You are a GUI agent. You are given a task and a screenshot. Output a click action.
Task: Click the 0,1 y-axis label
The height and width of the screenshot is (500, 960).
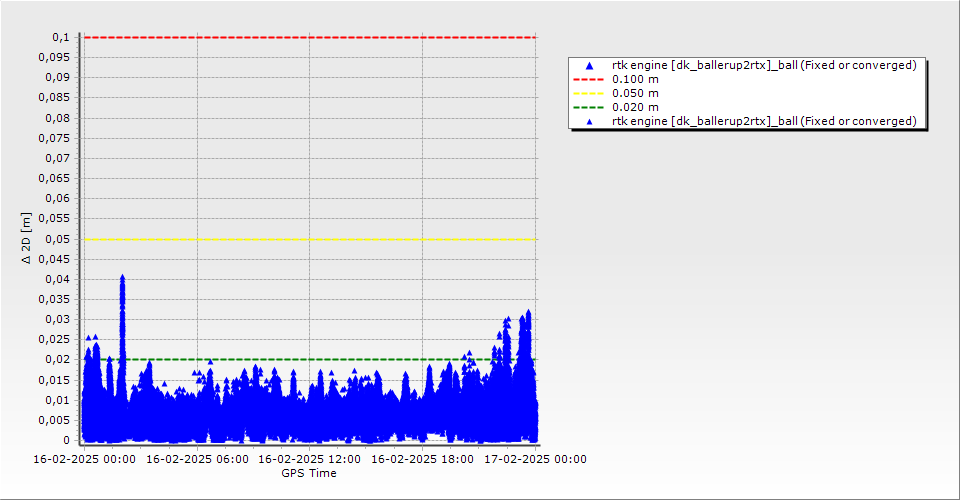pos(61,37)
